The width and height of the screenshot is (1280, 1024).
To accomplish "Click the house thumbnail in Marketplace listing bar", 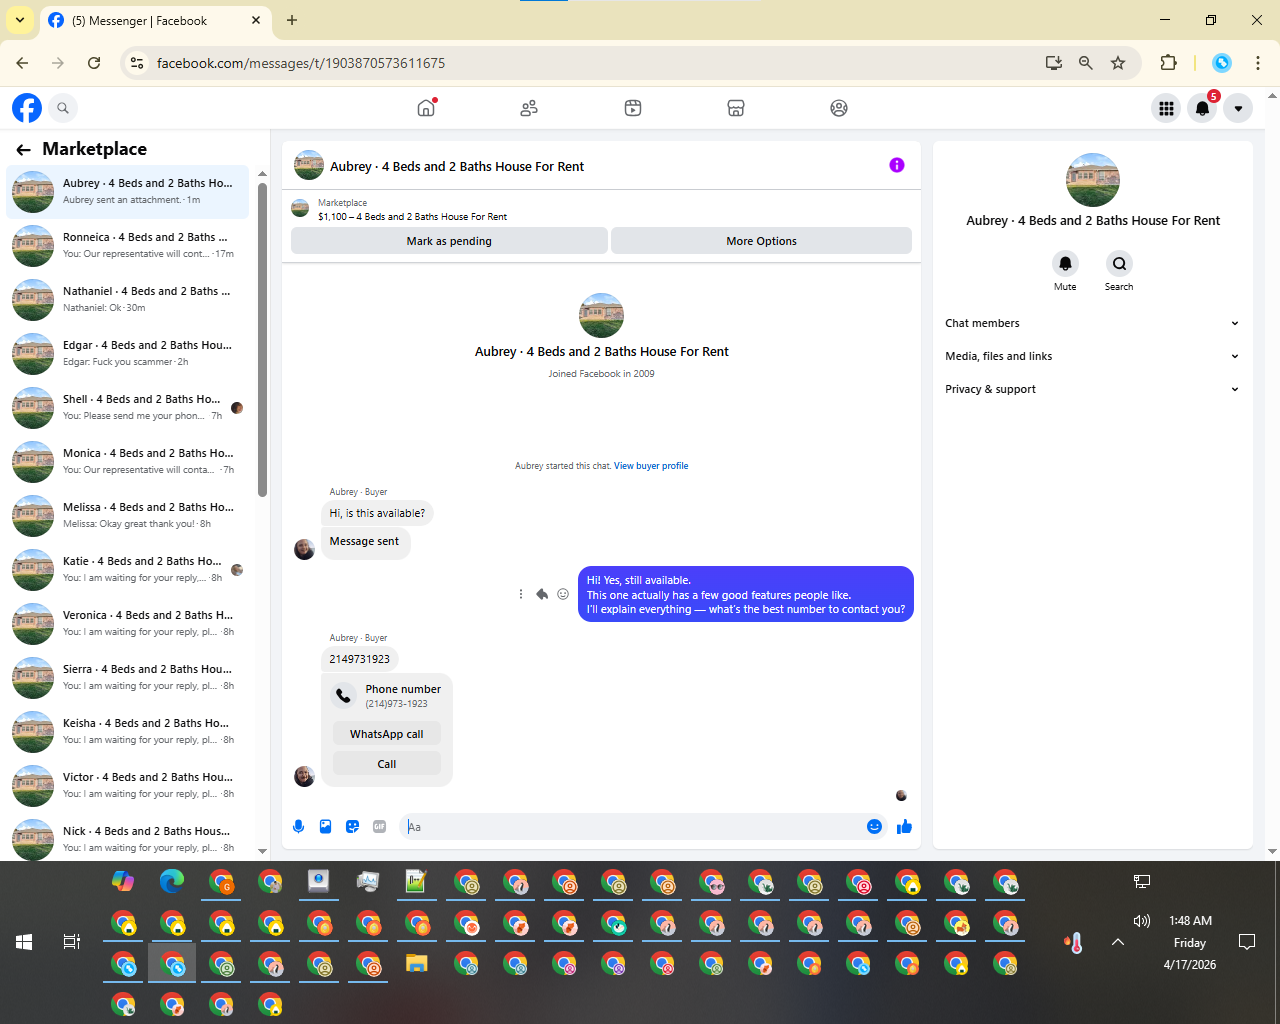I will (300, 208).
